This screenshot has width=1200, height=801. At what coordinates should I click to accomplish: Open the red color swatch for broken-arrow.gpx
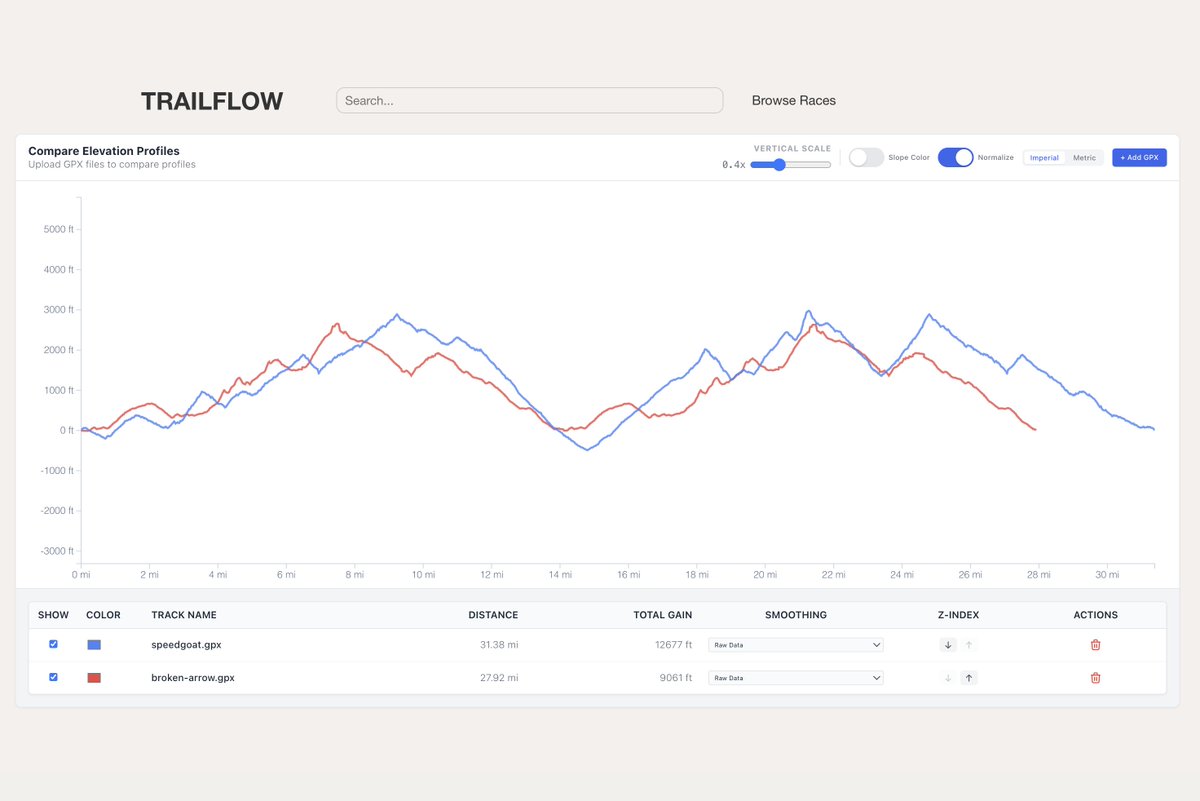click(x=94, y=678)
